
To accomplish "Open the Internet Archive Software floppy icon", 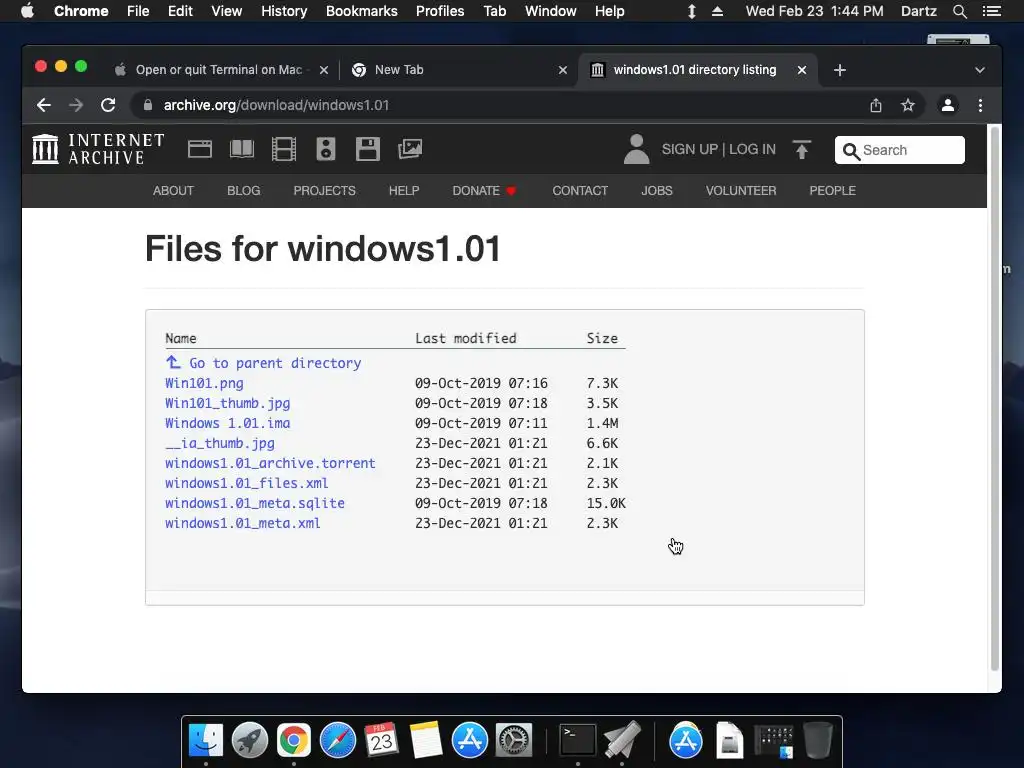I will (368, 150).
